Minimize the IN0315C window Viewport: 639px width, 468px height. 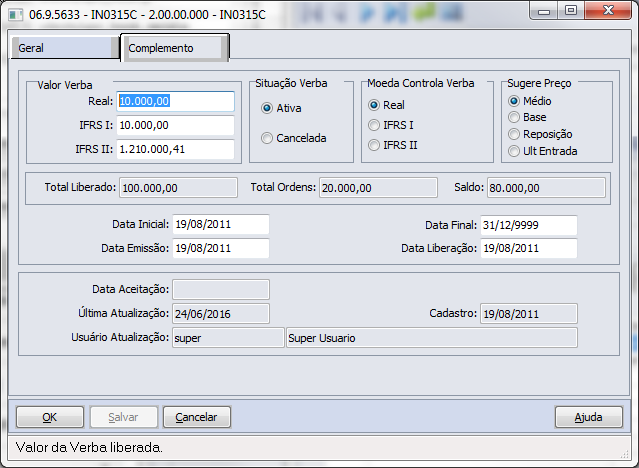point(544,11)
